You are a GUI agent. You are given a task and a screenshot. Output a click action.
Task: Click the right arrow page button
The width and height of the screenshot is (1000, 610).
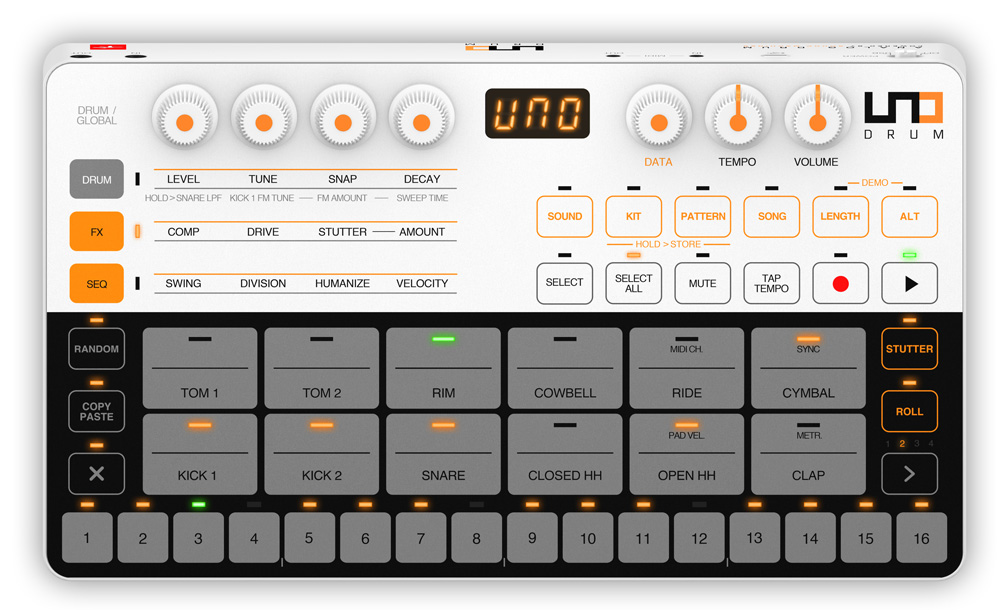(909, 474)
